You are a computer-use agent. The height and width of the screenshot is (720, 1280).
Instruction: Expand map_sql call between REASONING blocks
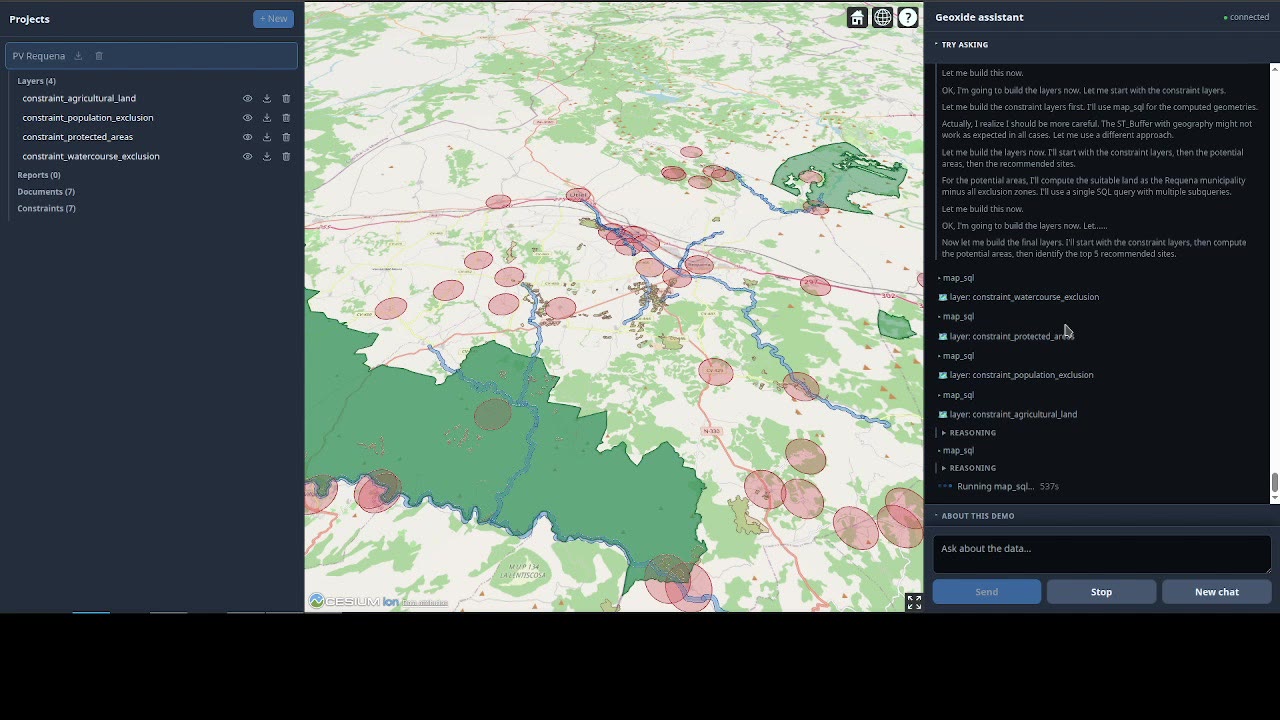coord(957,450)
